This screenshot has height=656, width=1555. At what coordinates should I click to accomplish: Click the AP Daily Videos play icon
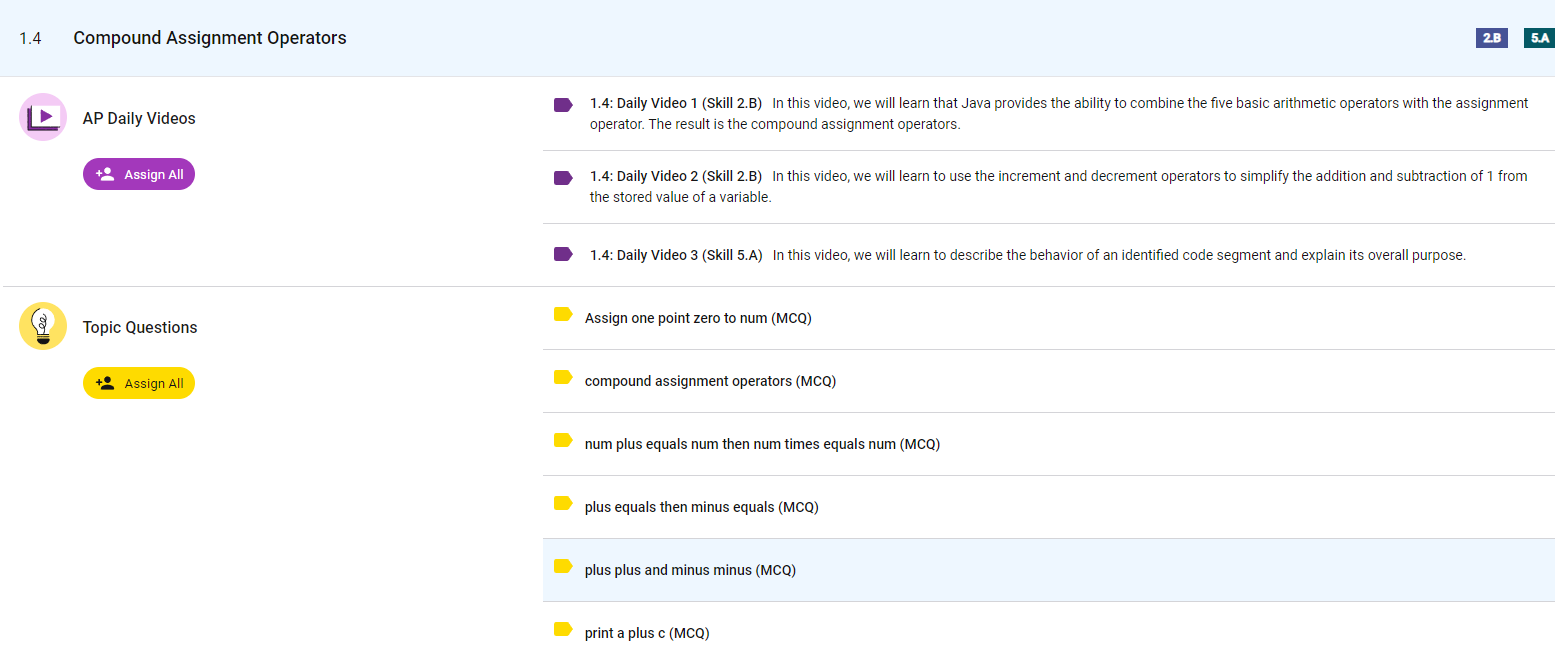pyautogui.click(x=43, y=117)
